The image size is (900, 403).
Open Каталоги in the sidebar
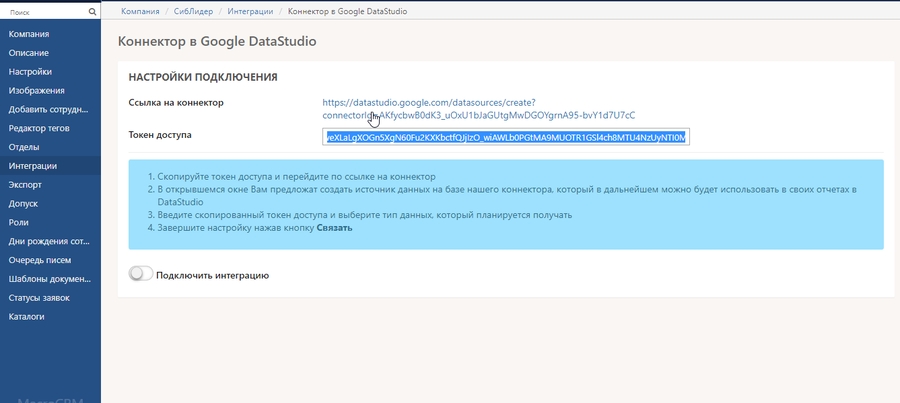pyautogui.click(x=27, y=317)
